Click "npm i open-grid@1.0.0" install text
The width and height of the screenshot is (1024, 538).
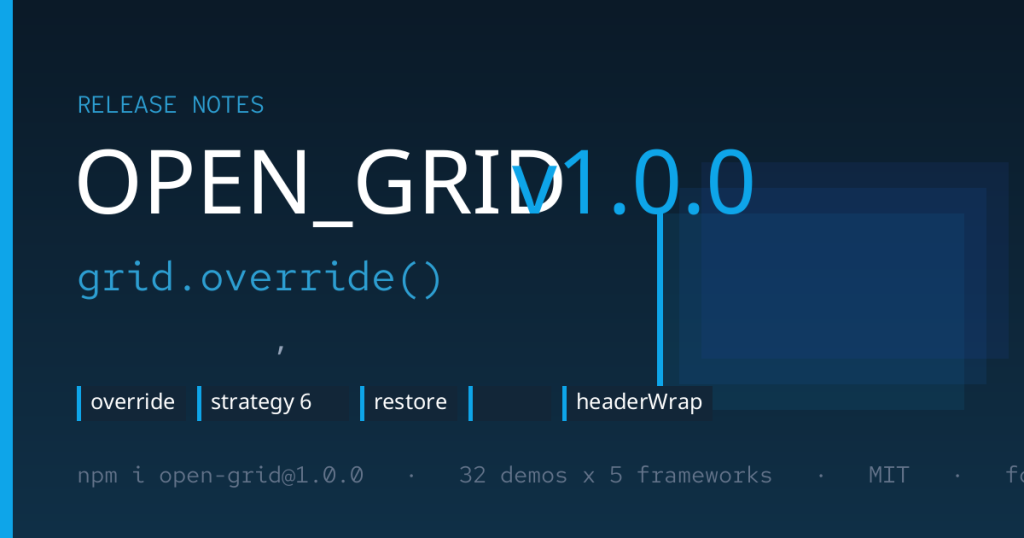point(220,475)
